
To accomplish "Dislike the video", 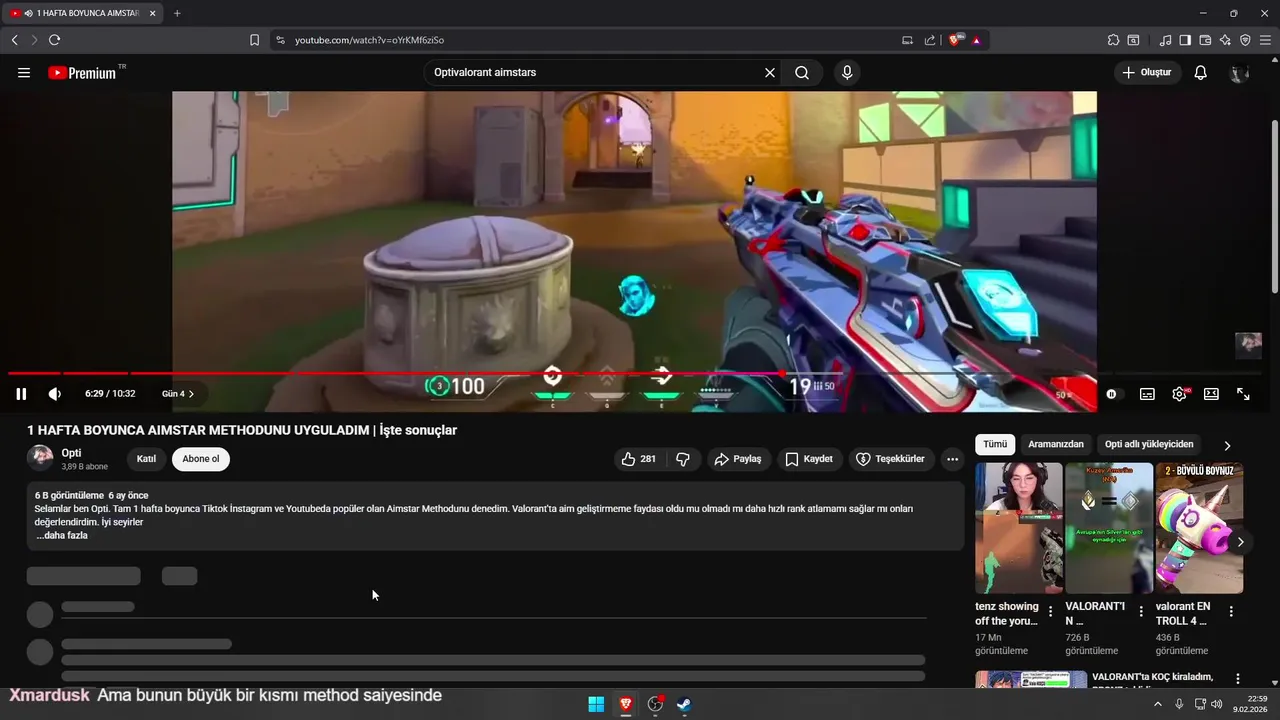I will click(683, 459).
